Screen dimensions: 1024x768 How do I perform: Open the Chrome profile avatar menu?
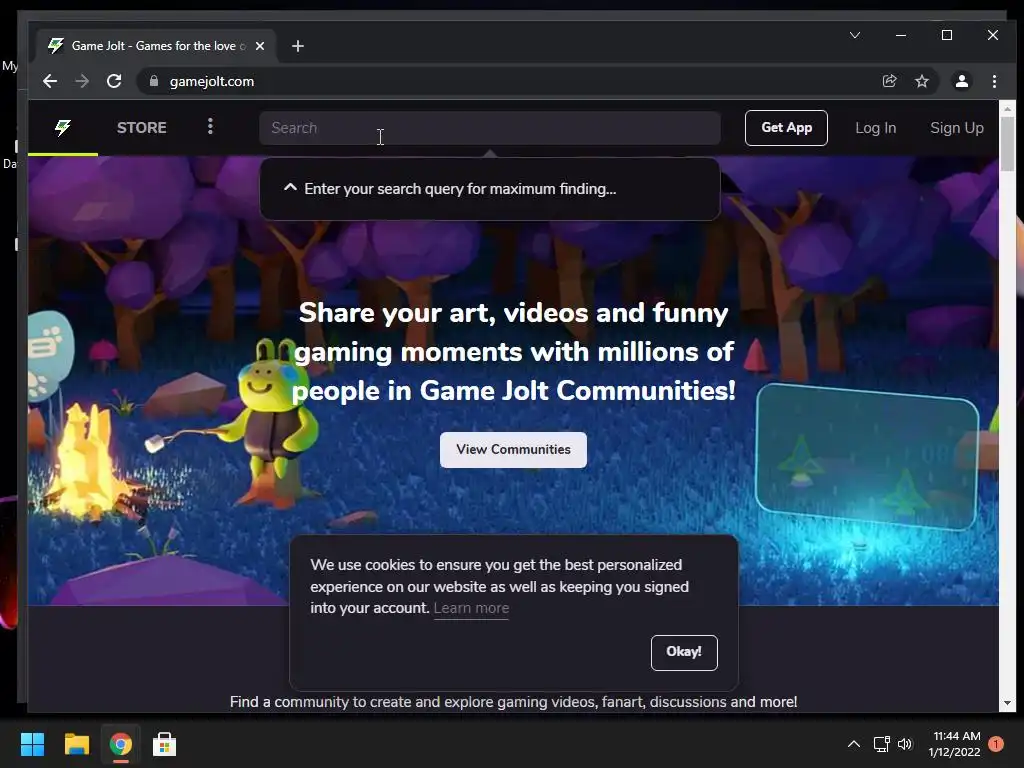tap(961, 81)
